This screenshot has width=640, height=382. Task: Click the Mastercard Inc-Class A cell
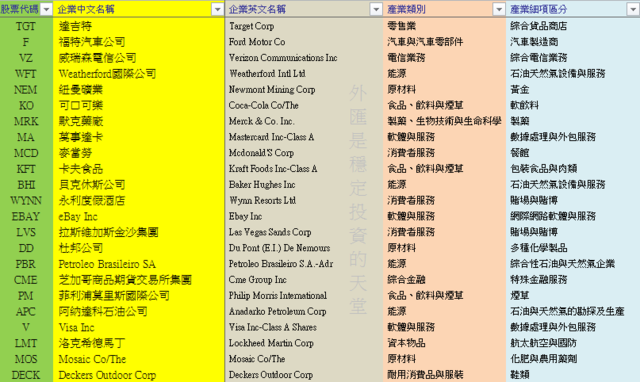pyautogui.click(x=304, y=137)
